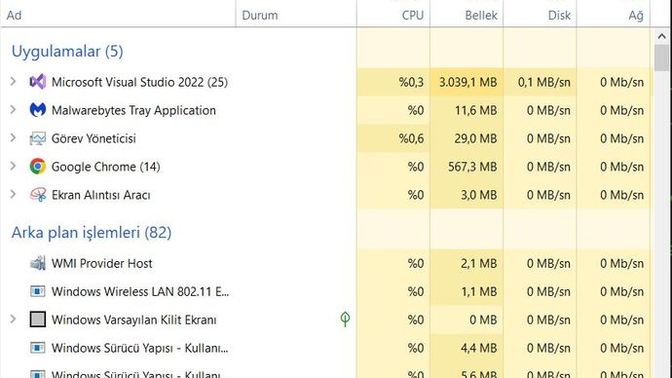Click WMI Provider Host's 2,1 MB value
The height and width of the screenshot is (378, 672).
pyautogui.click(x=479, y=263)
